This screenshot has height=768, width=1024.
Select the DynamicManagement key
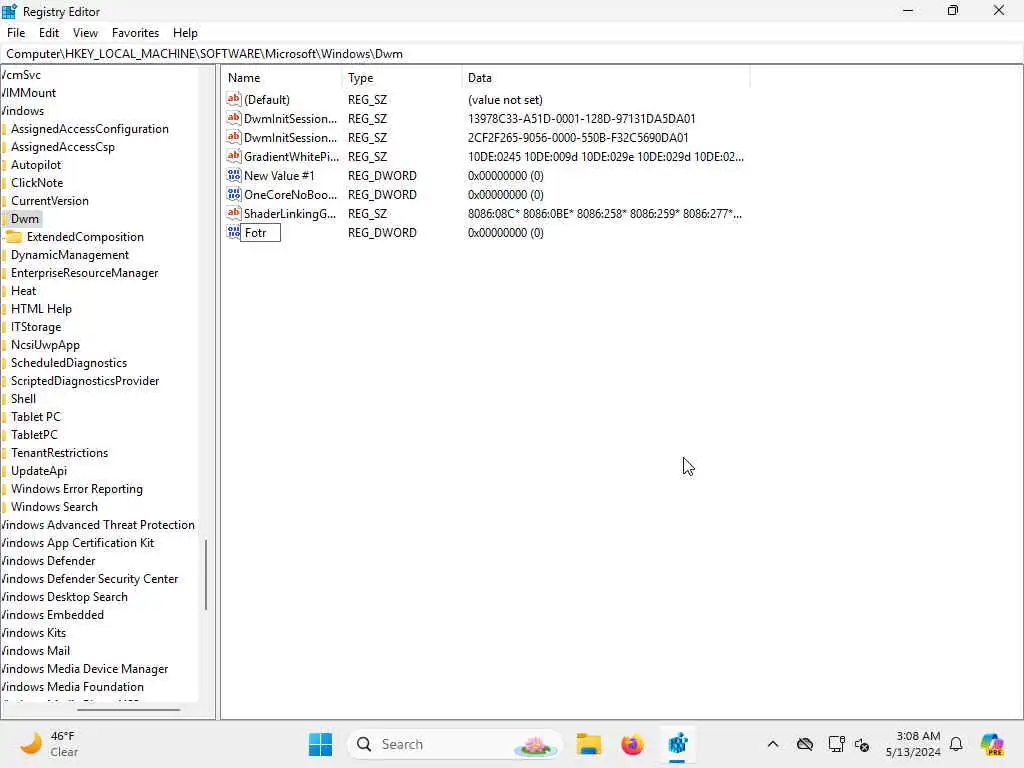tap(70, 255)
